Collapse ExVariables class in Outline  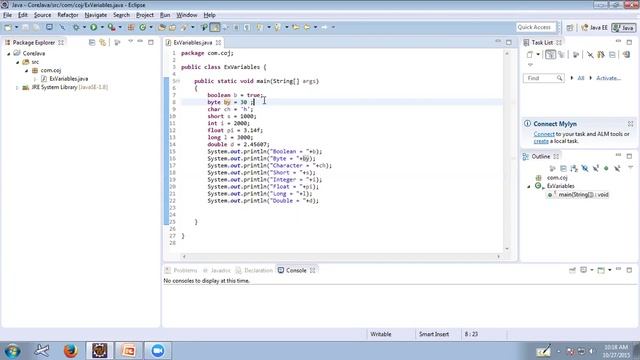(529, 187)
